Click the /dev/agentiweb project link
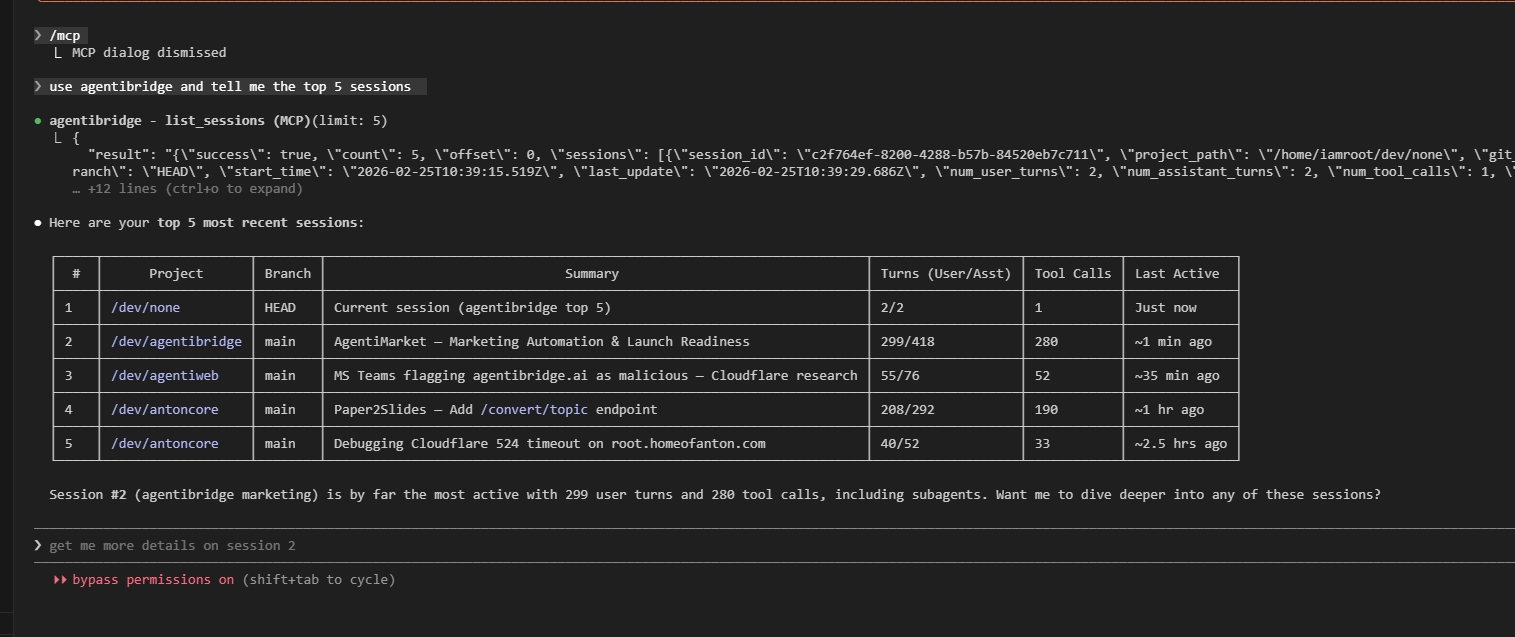The height and width of the screenshot is (637, 1515). [x=164, y=375]
